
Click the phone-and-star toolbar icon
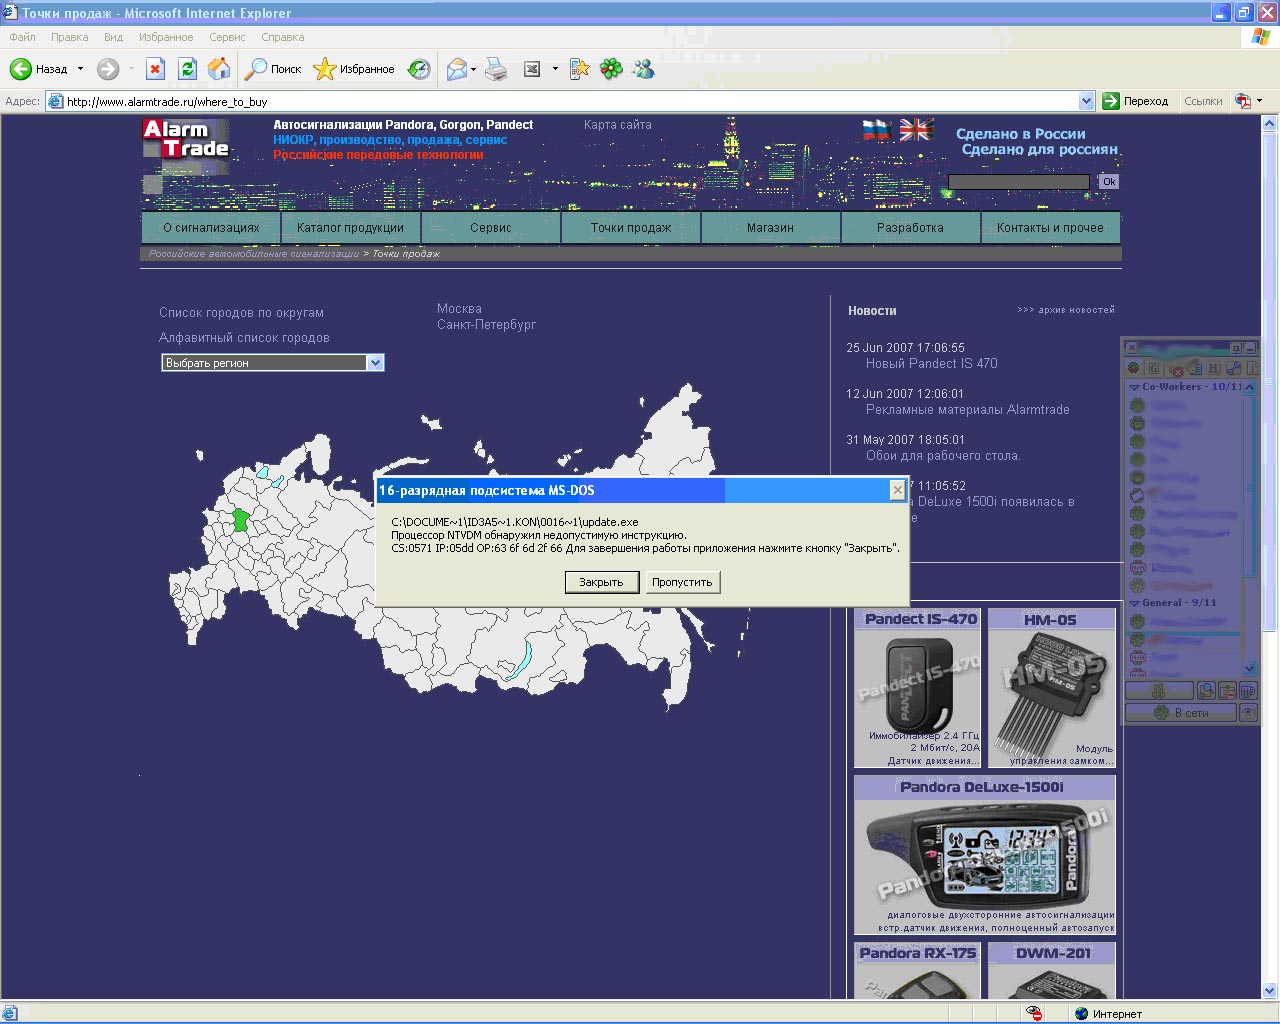(579, 69)
